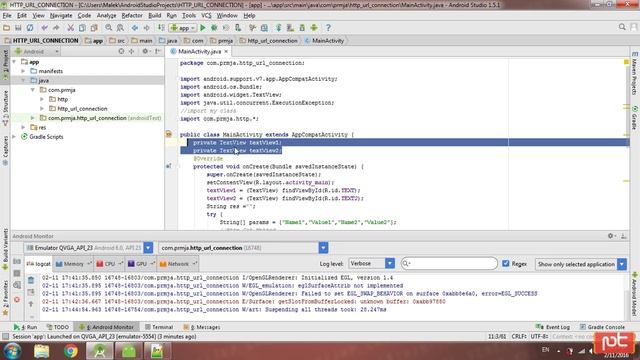The width and height of the screenshot is (640, 360).
Task: Click the Windows Start button
Action: (x=12, y=351)
